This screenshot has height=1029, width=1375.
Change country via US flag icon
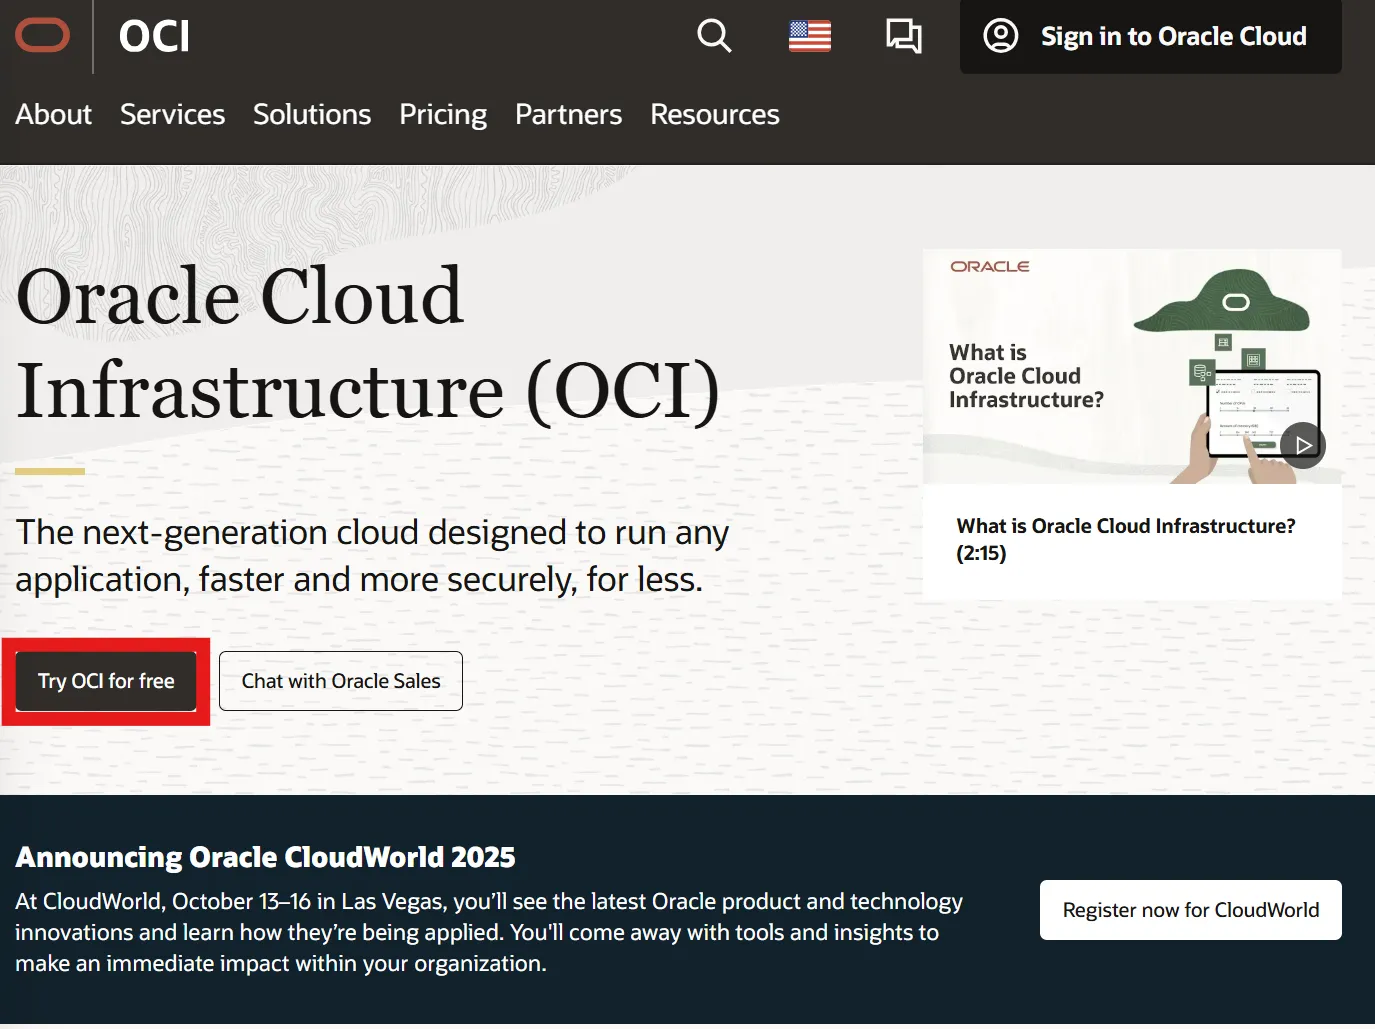tap(810, 37)
